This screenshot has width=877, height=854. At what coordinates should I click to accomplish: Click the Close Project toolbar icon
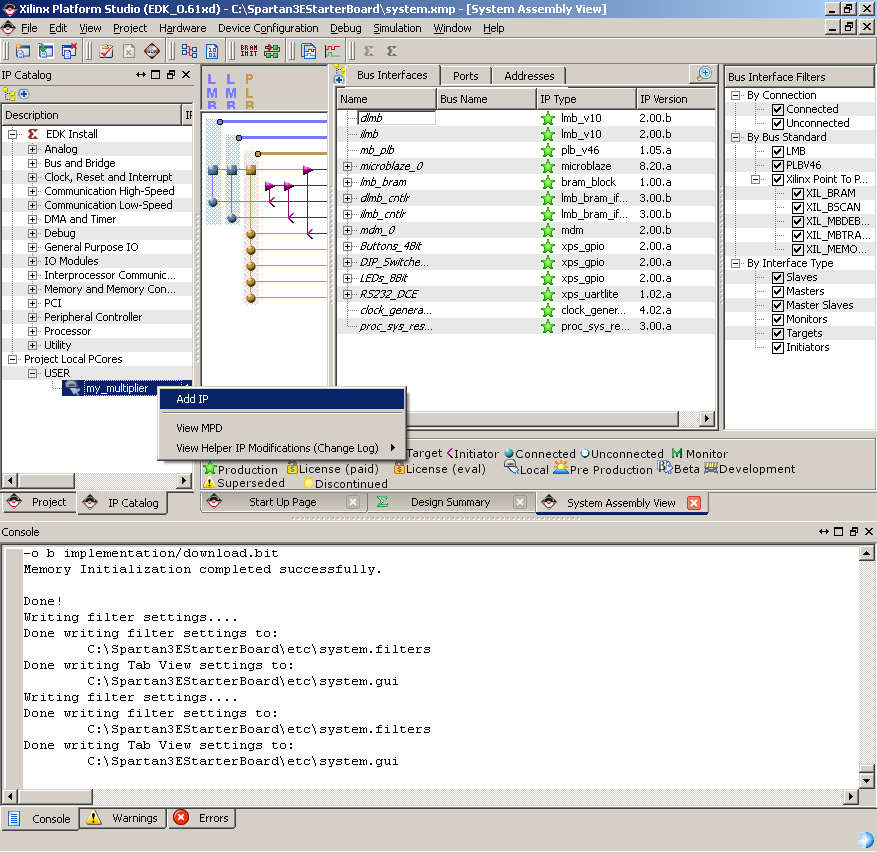69,51
